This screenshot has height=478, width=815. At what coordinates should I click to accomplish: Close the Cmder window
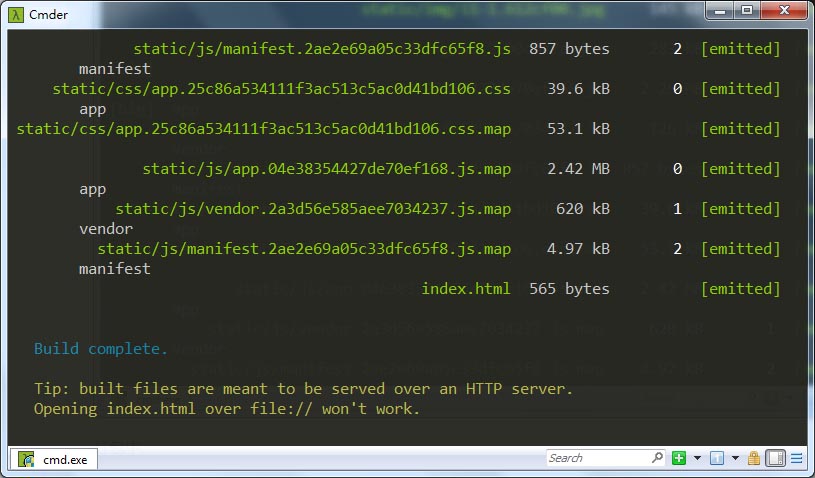click(x=784, y=11)
